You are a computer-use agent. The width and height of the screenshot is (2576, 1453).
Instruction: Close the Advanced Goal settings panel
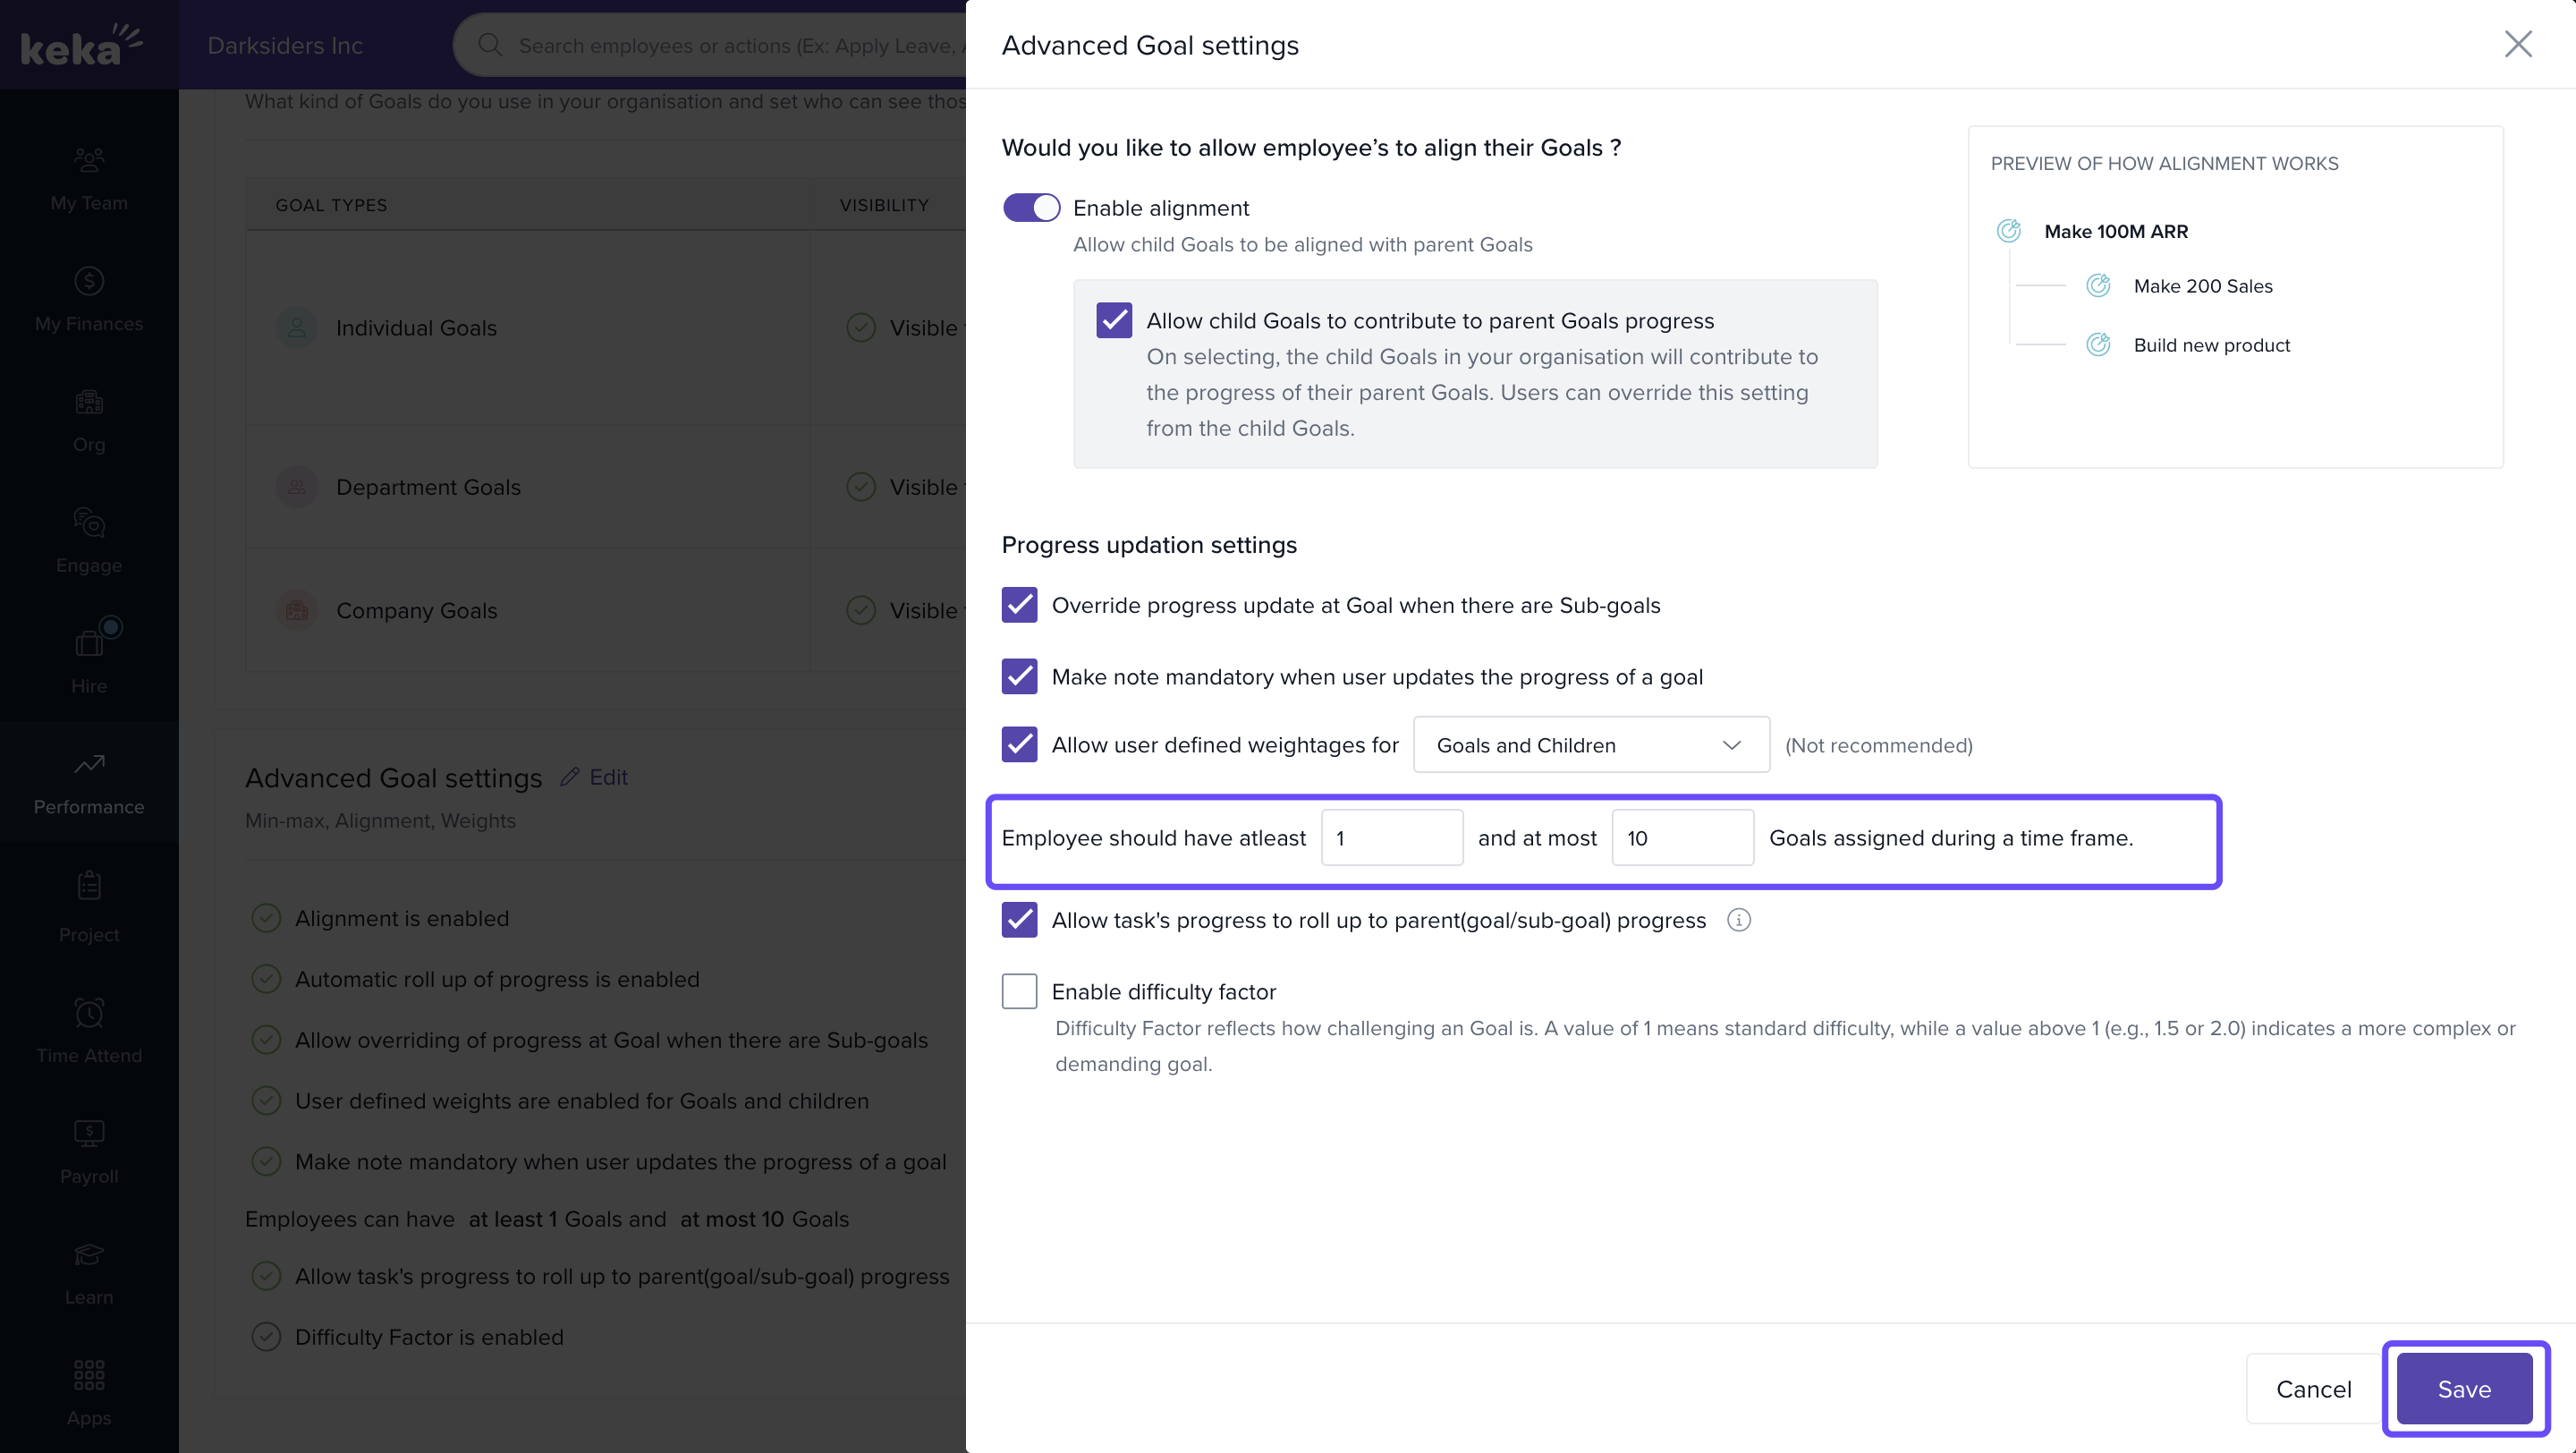coord(2517,44)
